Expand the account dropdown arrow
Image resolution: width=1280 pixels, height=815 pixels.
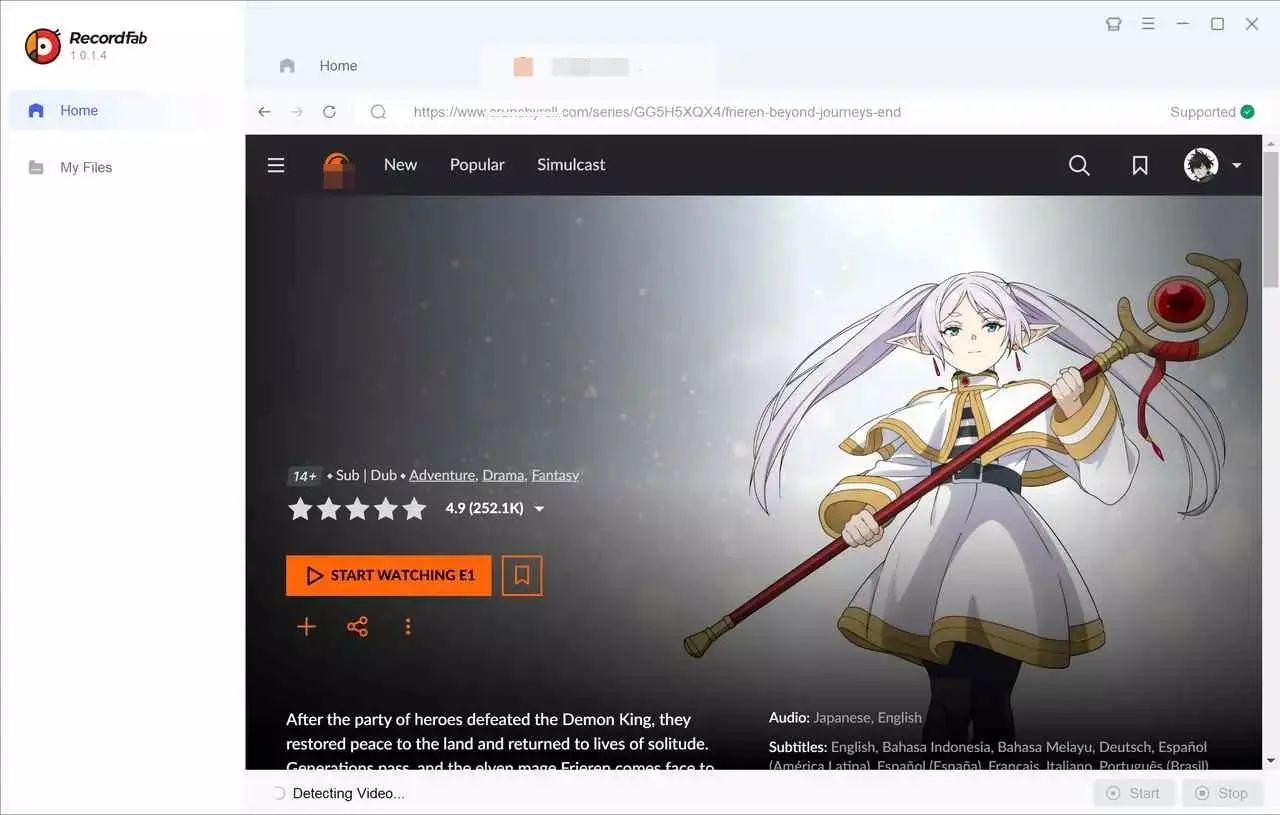tap(1237, 166)
